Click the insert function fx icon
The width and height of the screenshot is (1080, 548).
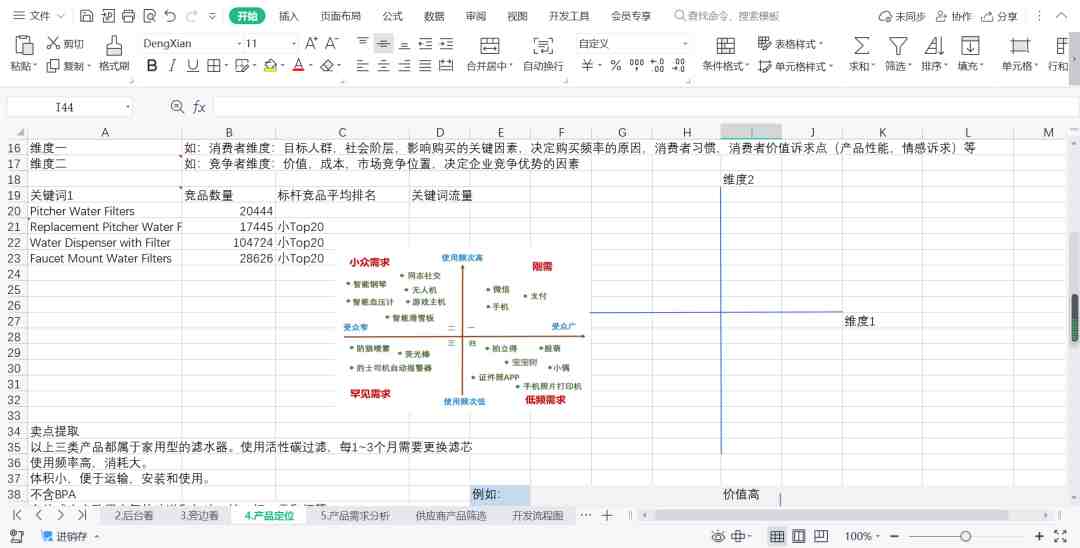(199, 107)
